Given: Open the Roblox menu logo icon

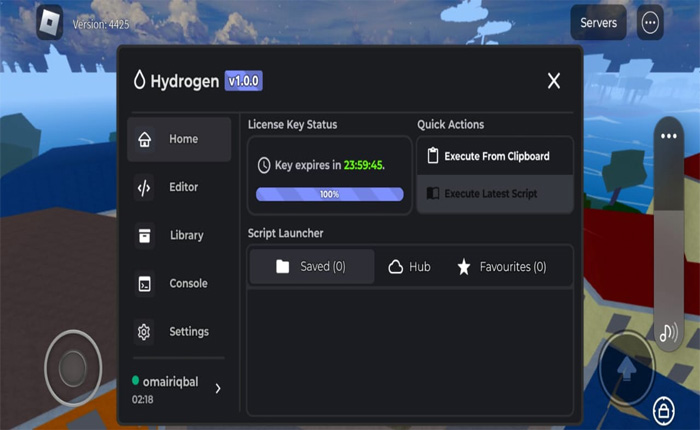Looking at the screenshot, I should coord(49,22).
